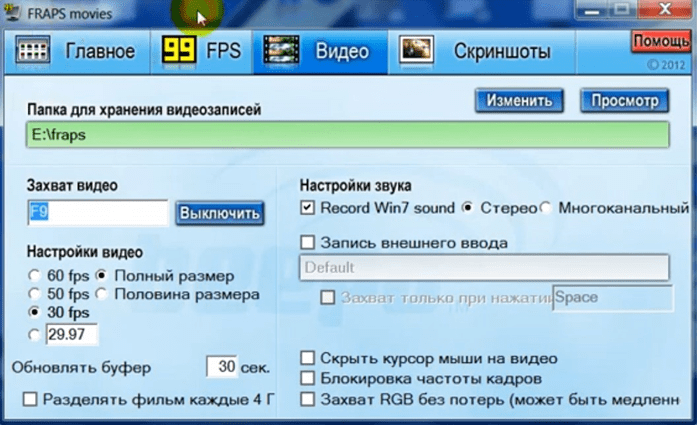
Task: Enable Разделять фильм каждые 4 Г checkbox
Action: (30, 399)
